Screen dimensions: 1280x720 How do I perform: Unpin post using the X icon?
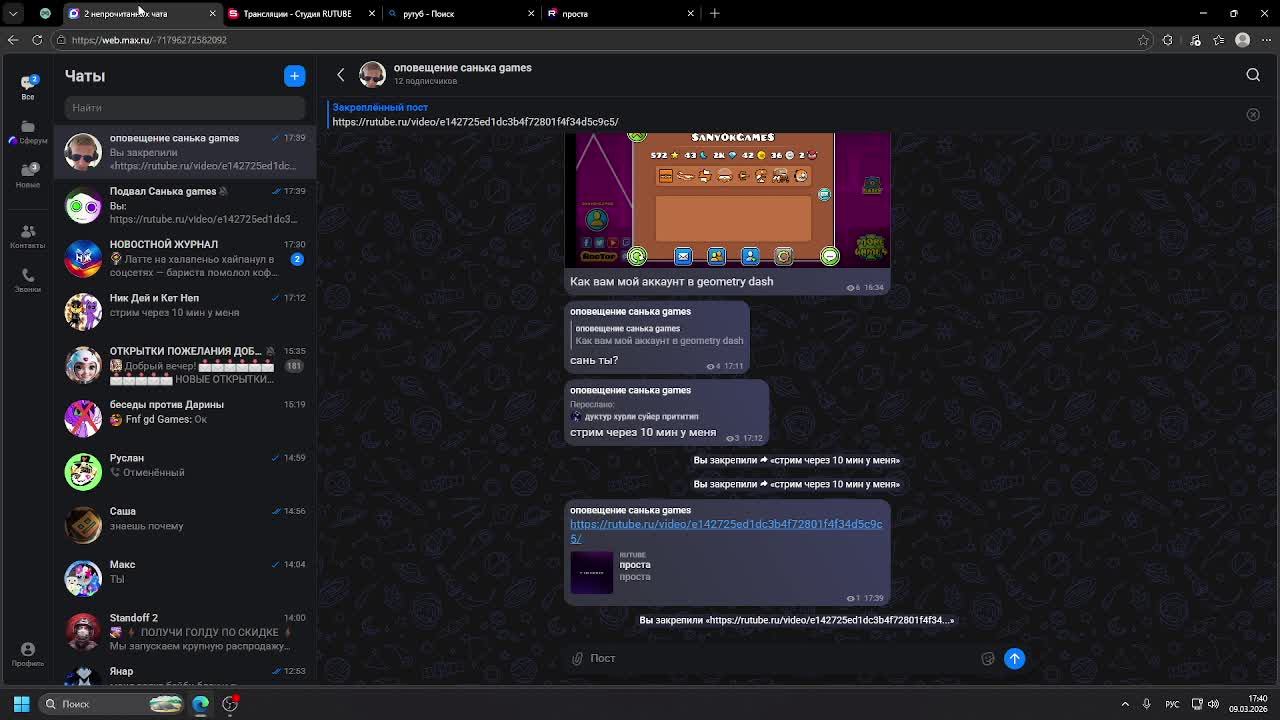point(1253,115)
